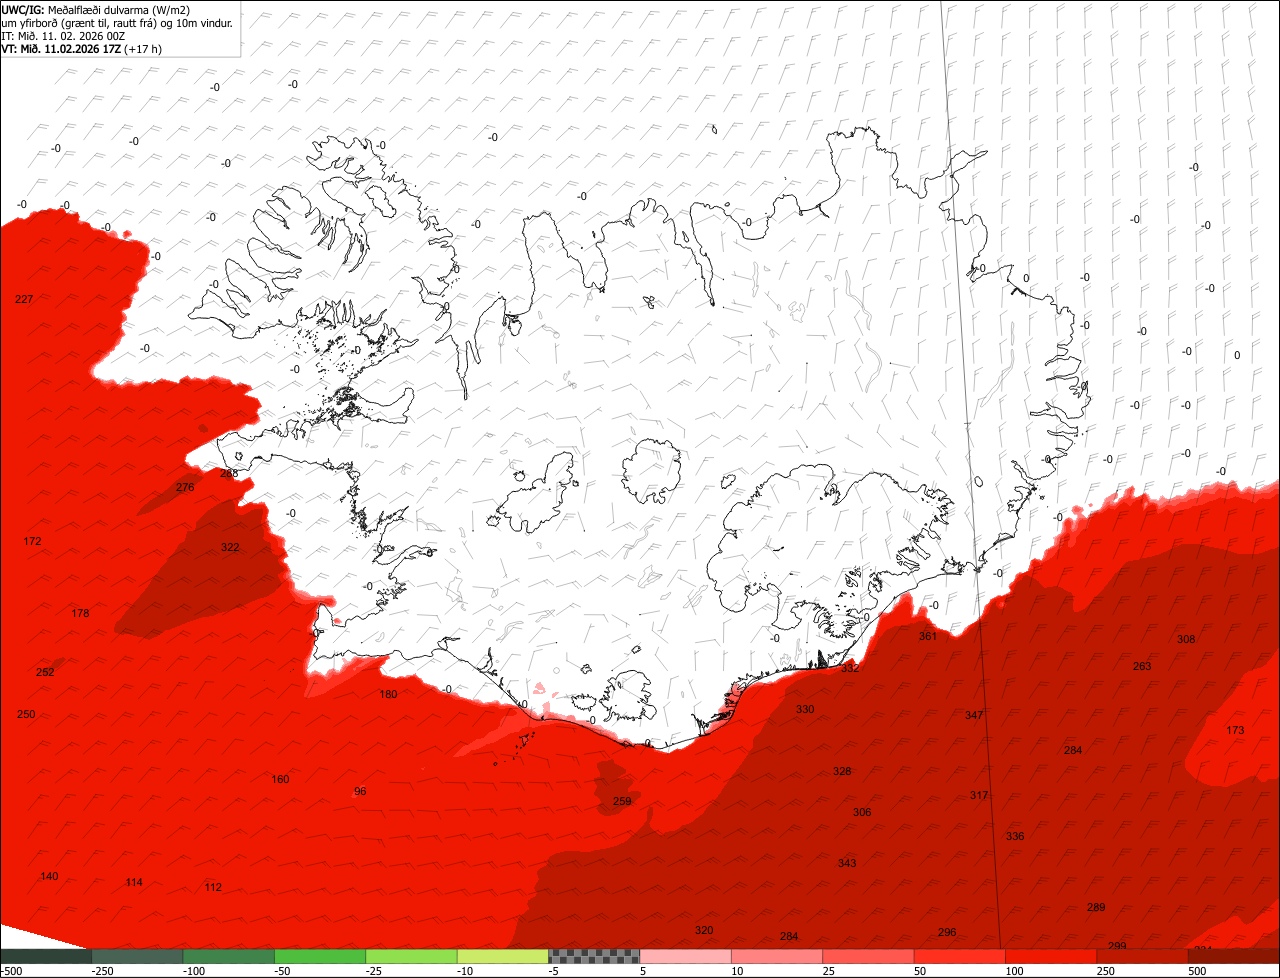Click the flux value 296
The height and width of the screenshot is (978, 1280).
click(x=947, y=932)
